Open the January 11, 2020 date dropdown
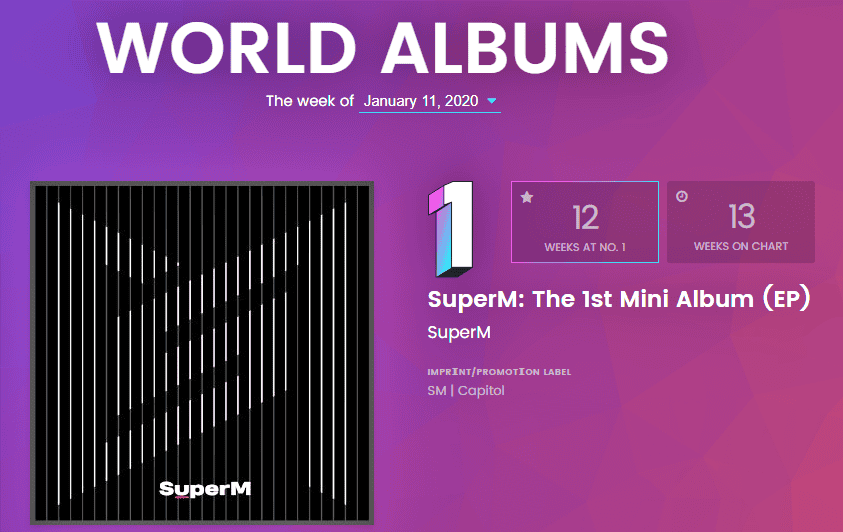Screen dimensions: 843x532 point(421,101)
